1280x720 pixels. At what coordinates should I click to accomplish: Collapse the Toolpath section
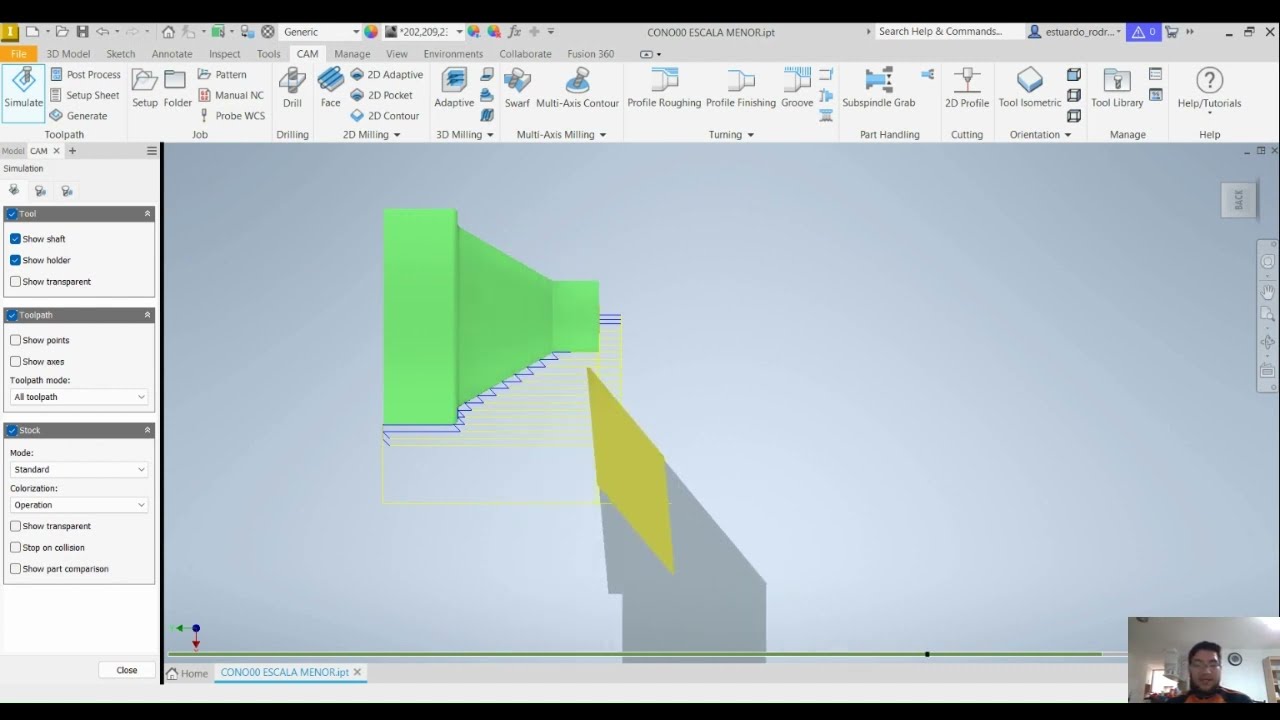(147, 315)
